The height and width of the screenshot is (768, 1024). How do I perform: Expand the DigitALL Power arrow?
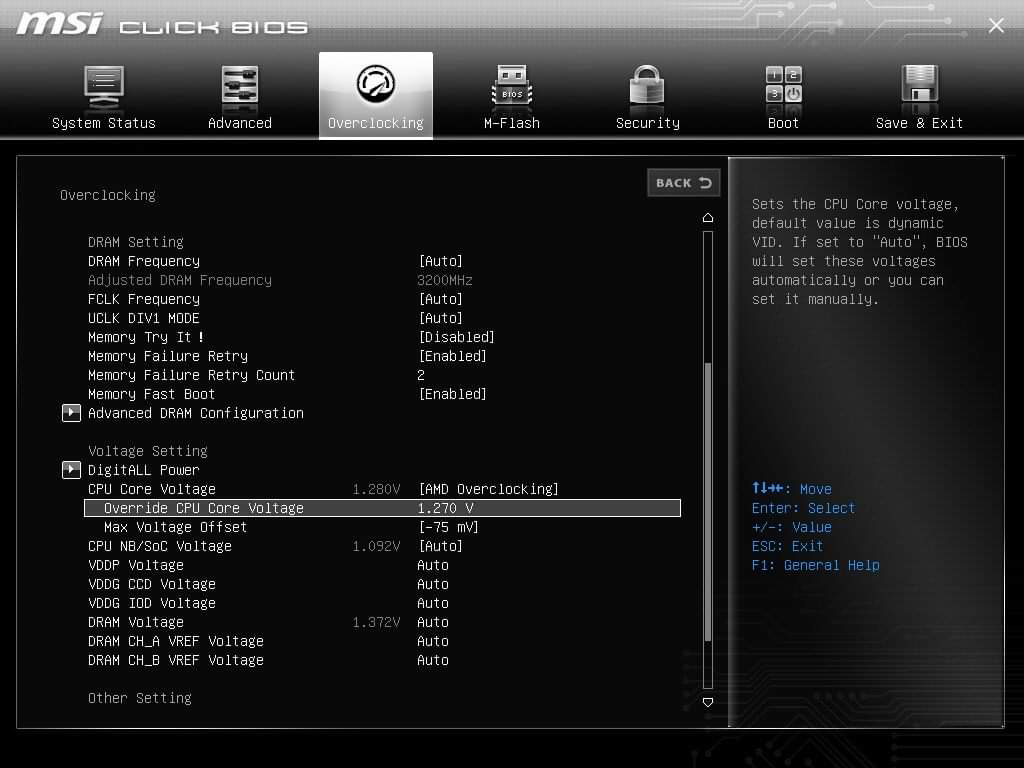71,470
